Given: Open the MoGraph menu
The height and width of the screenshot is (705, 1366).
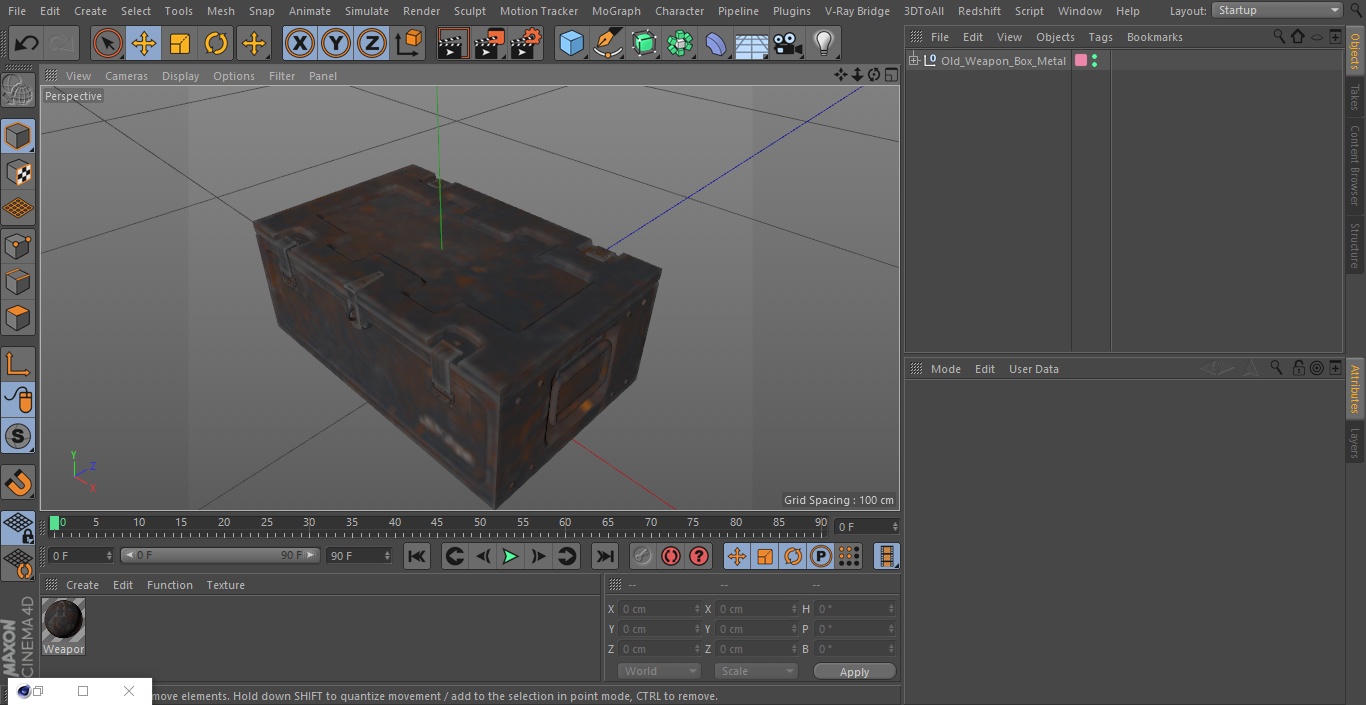Looking at the screenshot, I should coord(616,11).
